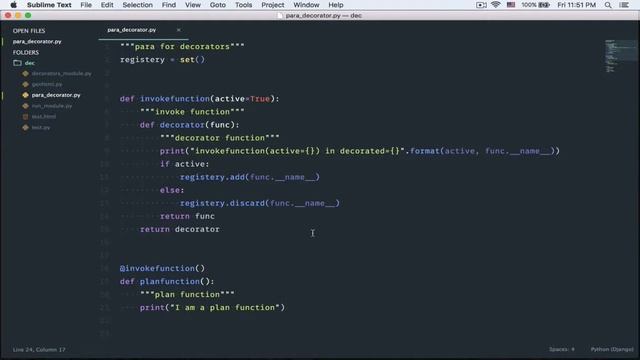Click the '"""para for decorators"""' docstring line

(182, 47)
